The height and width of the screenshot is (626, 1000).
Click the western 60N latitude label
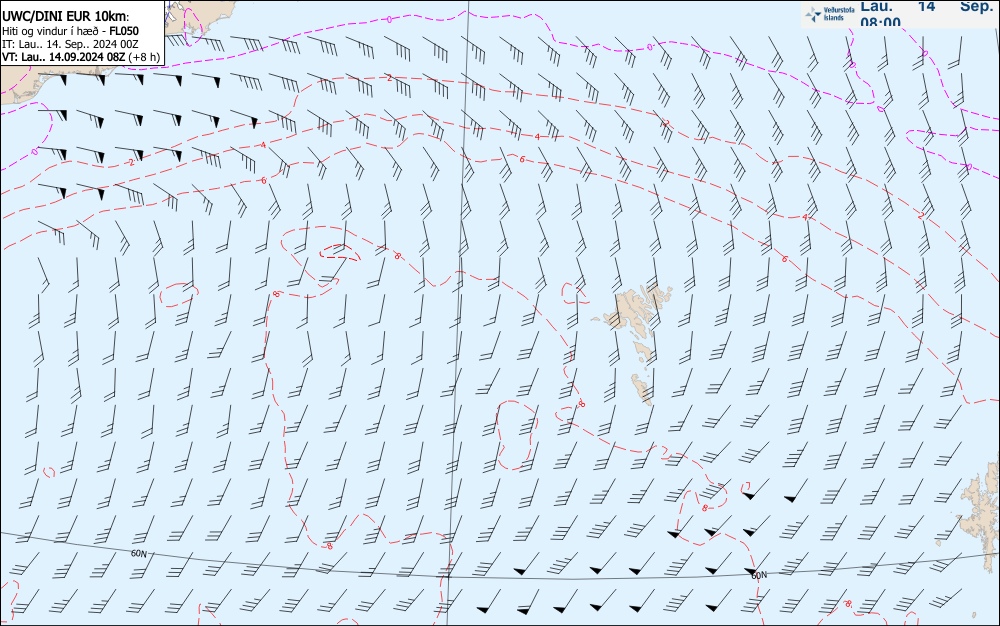138,554
